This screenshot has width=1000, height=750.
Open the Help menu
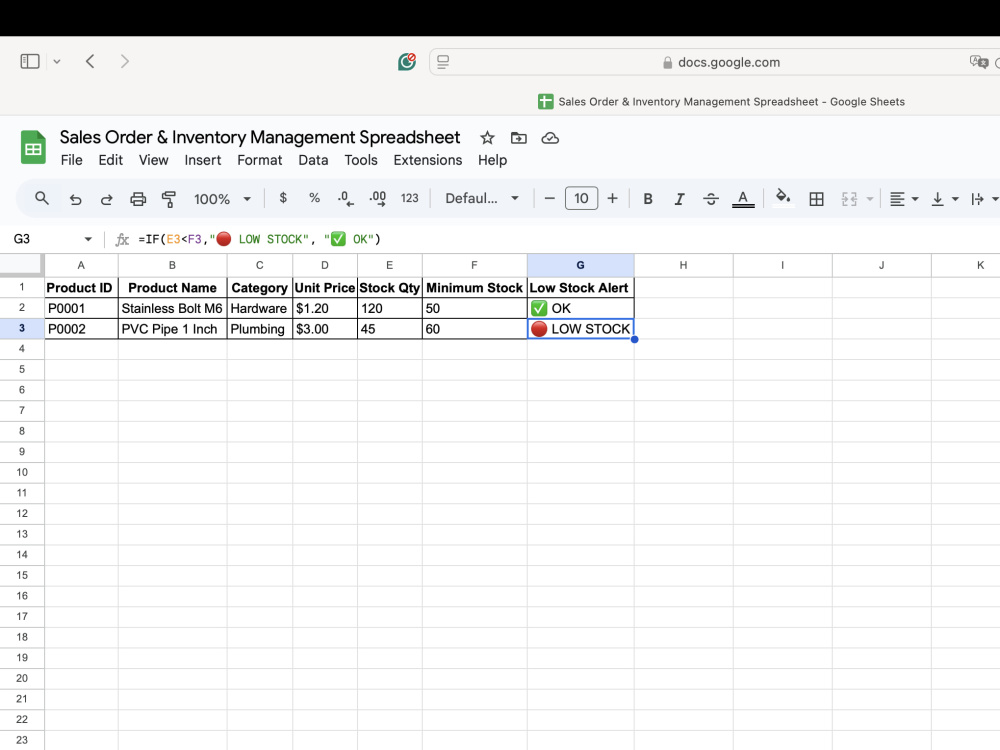click(492, 160)
